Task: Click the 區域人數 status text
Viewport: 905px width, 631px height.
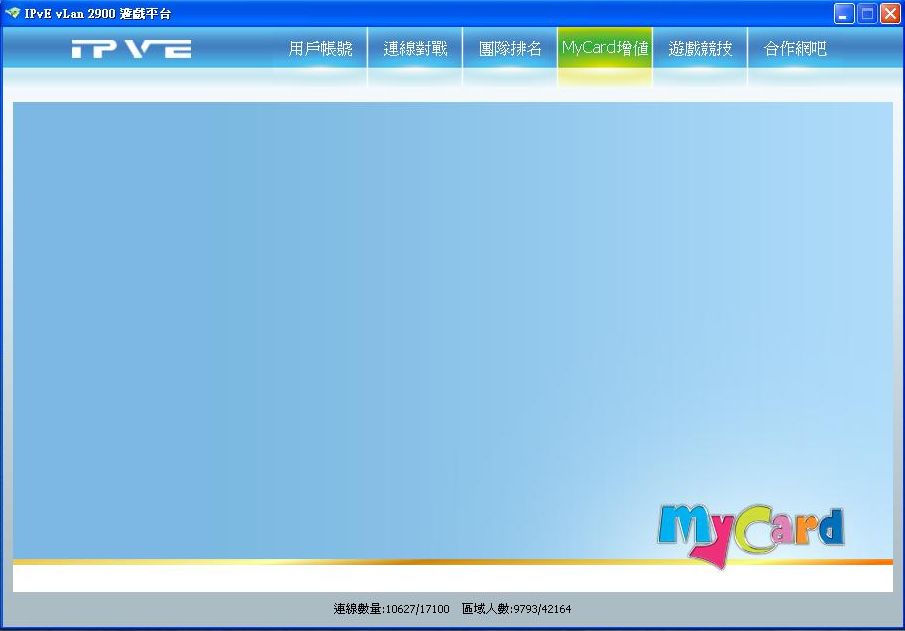Action: [x=516, y=609]
